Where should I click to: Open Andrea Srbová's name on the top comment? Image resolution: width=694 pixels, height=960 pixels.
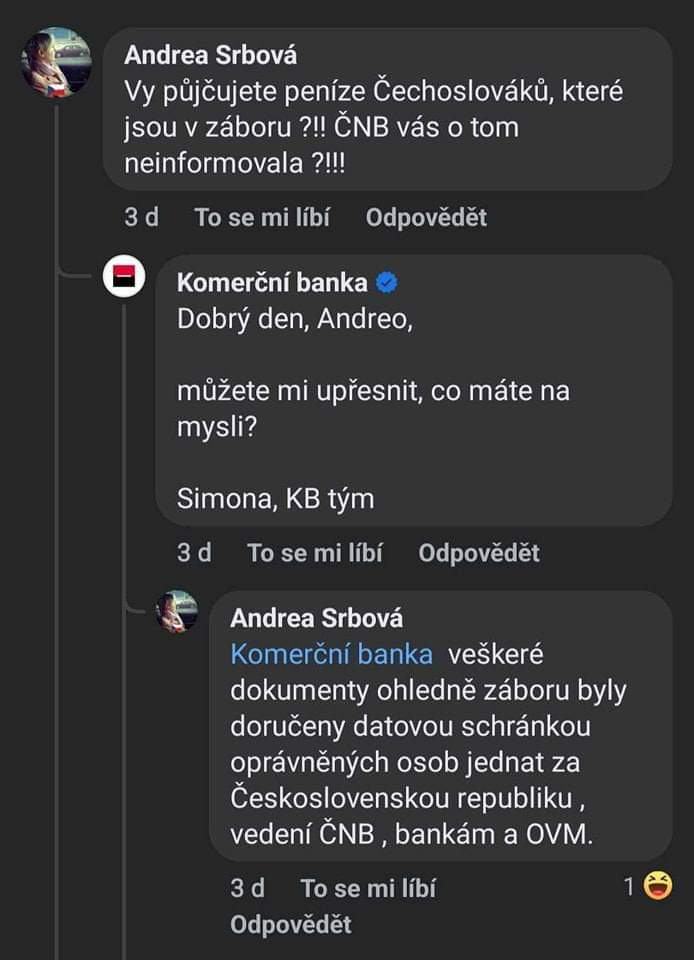[211, 56]
